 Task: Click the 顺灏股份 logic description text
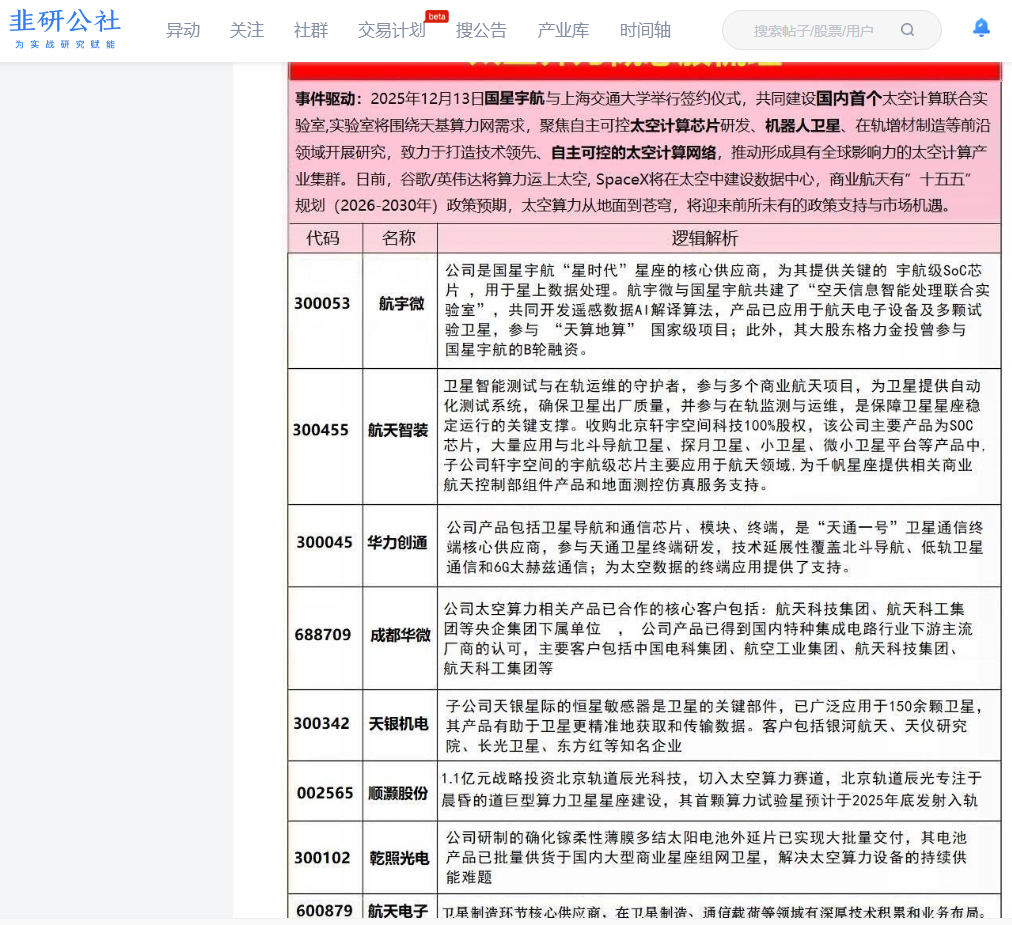[711, 789]
